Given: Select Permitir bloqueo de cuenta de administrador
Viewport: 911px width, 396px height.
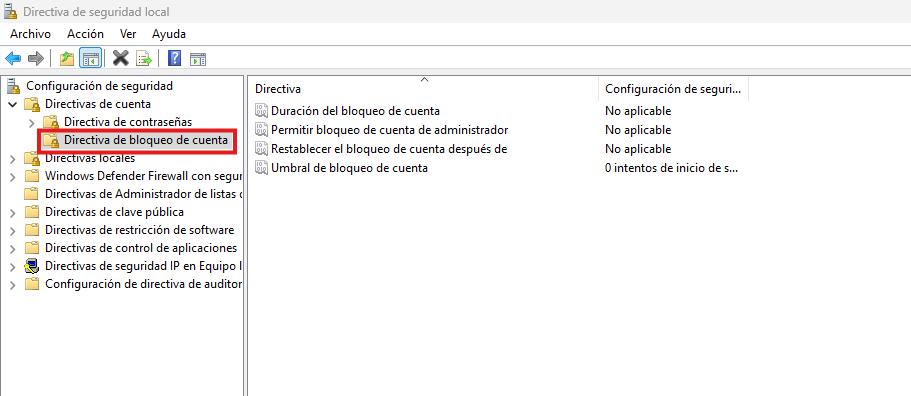Looking at the screenshot, I should pyautogui.click(x=390, y=129).
